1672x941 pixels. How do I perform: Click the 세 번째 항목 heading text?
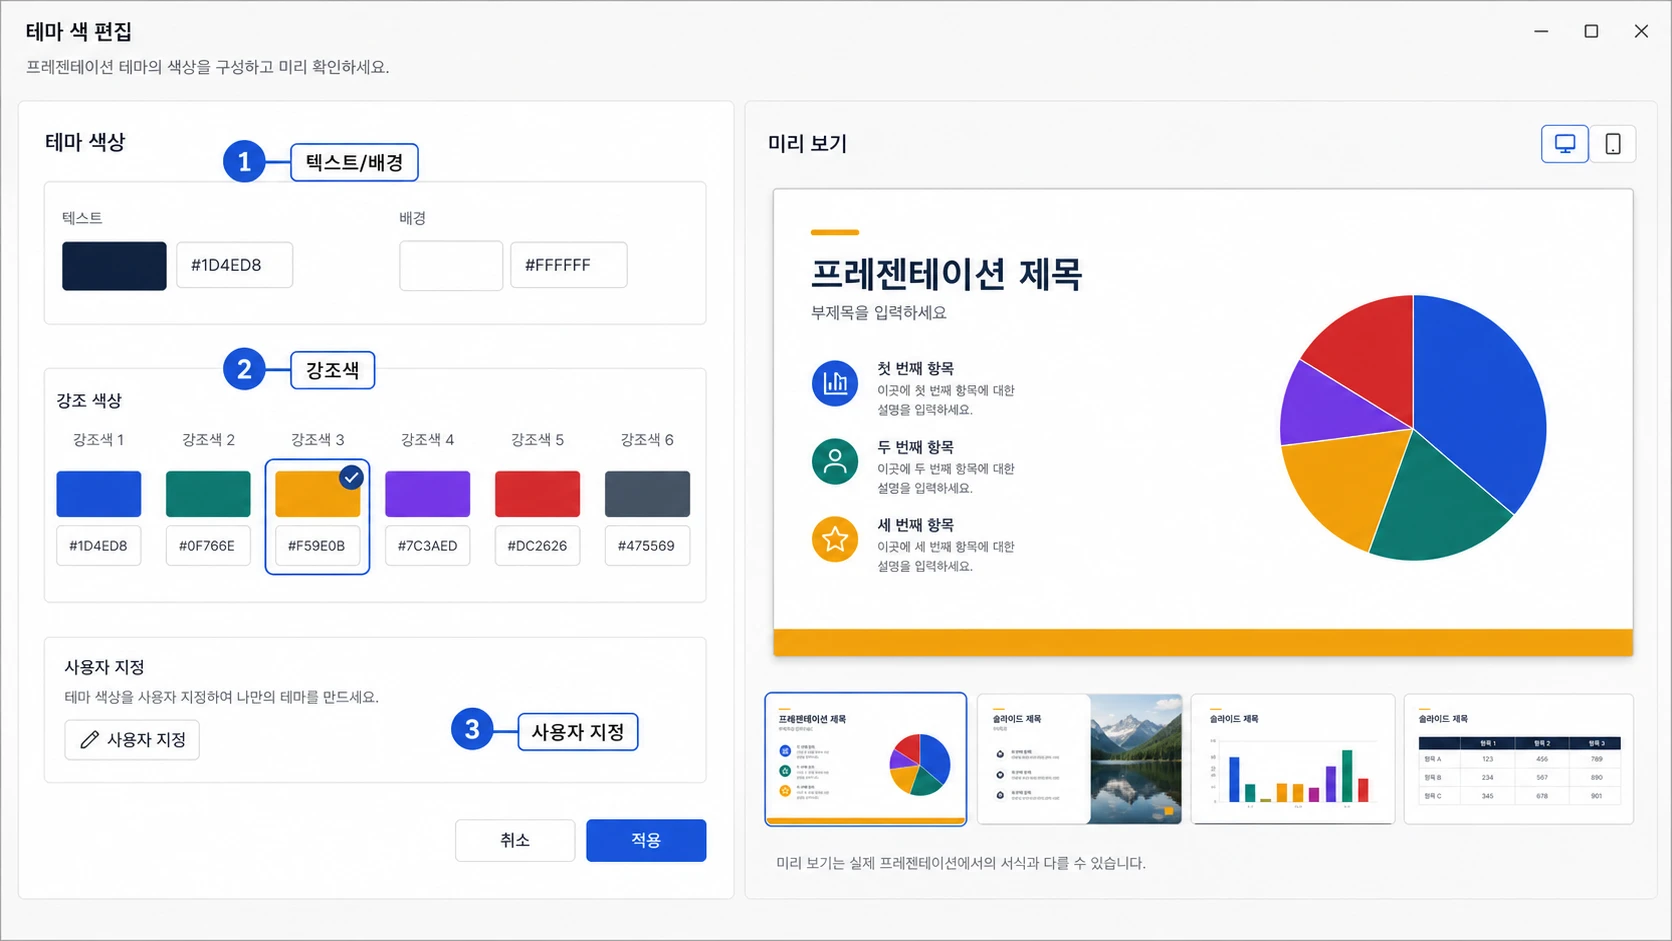click(x=915, y=525)
